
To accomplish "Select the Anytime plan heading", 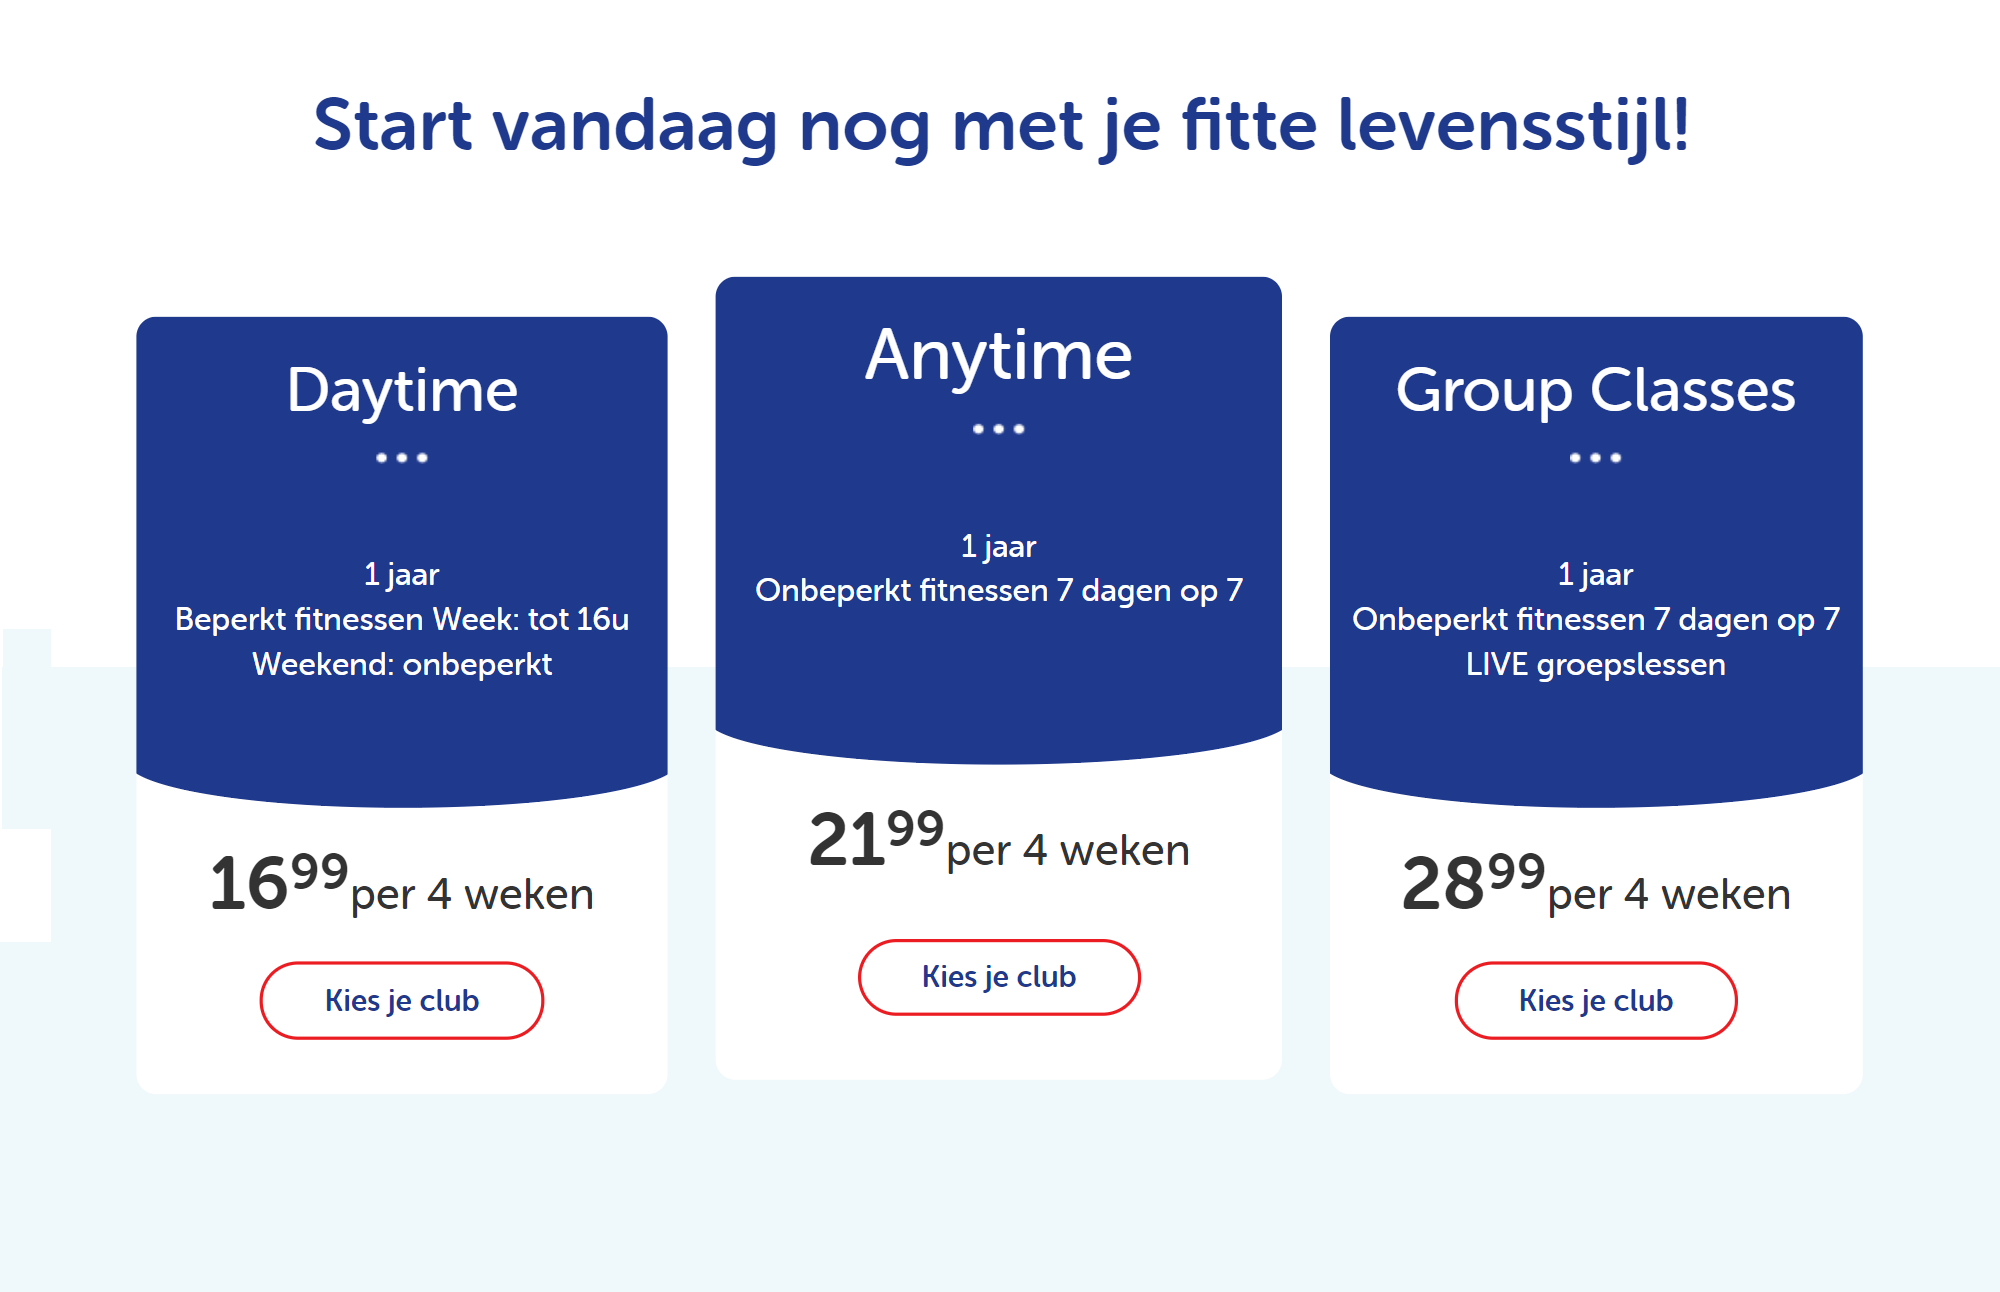I will [999, 356].
